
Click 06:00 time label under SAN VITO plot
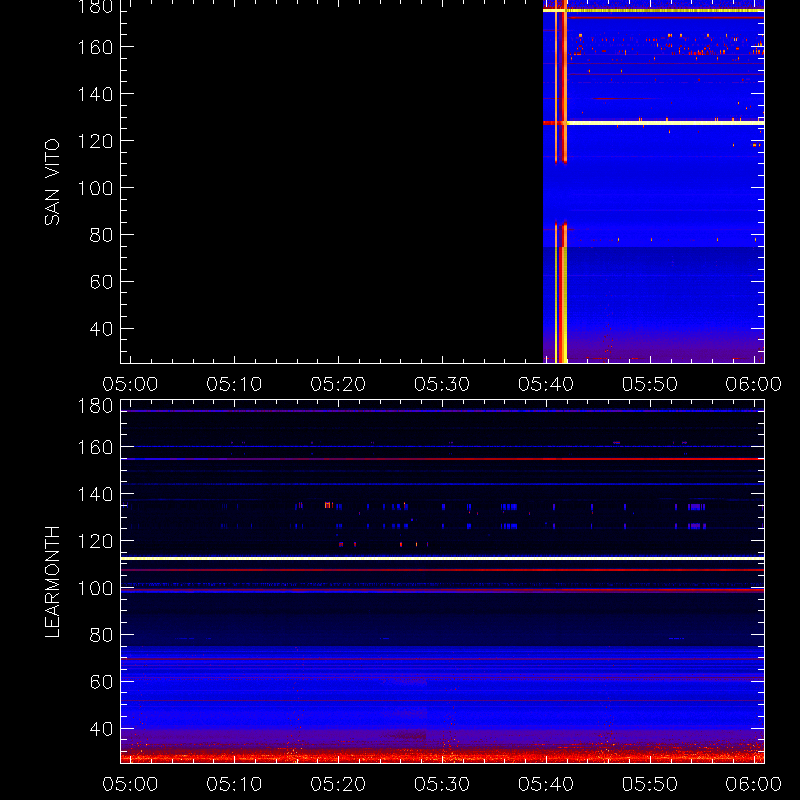[x=754, y=384]
